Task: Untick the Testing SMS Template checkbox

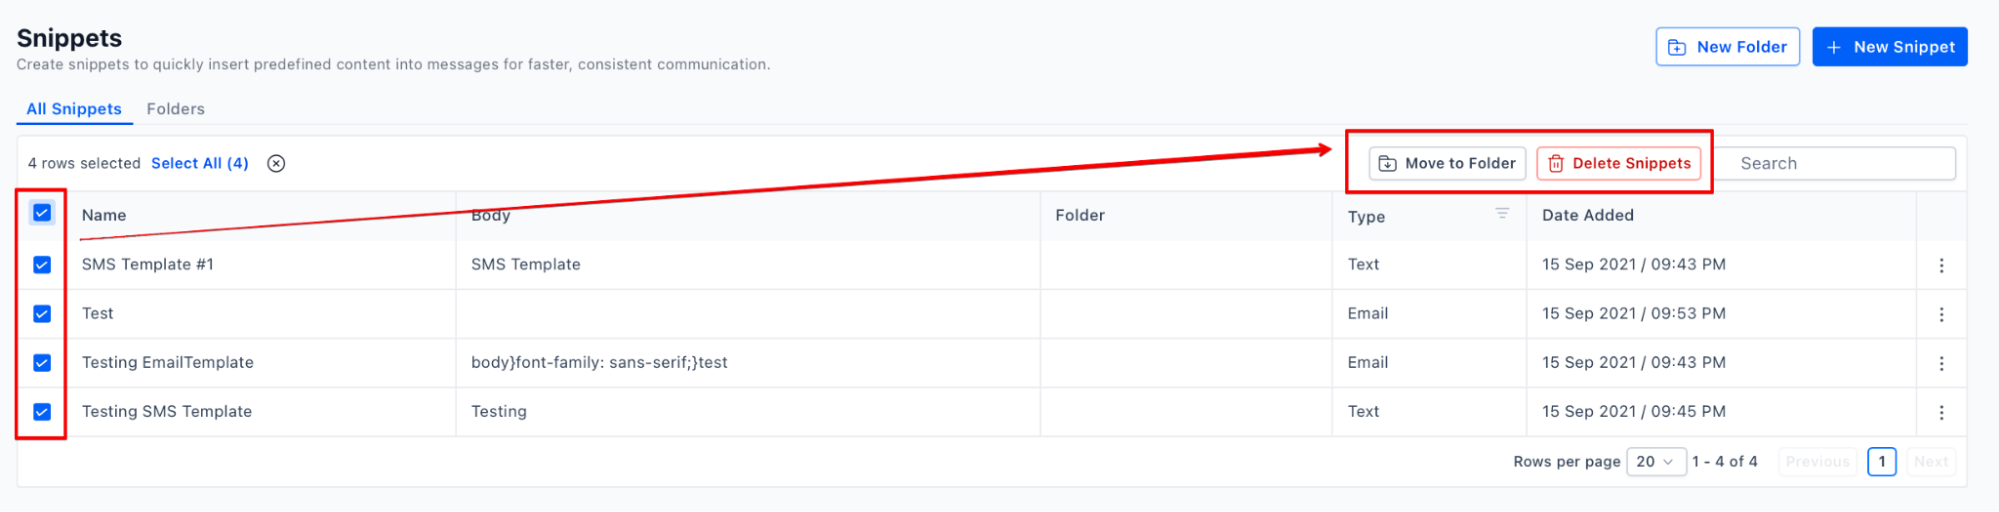Action: (x=42, y=412)
